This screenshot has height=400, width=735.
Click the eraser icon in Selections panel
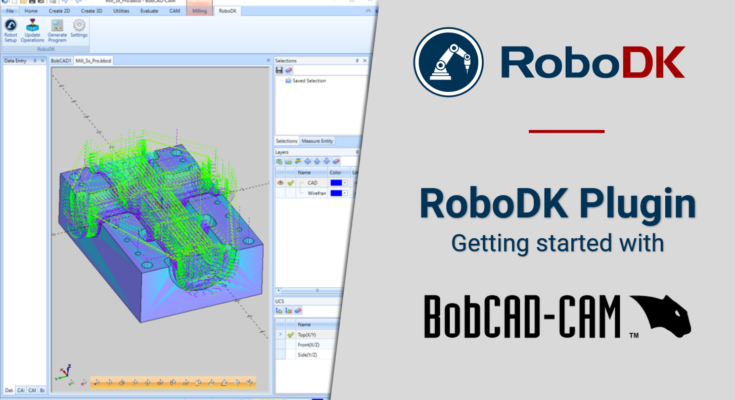point(289,70)
